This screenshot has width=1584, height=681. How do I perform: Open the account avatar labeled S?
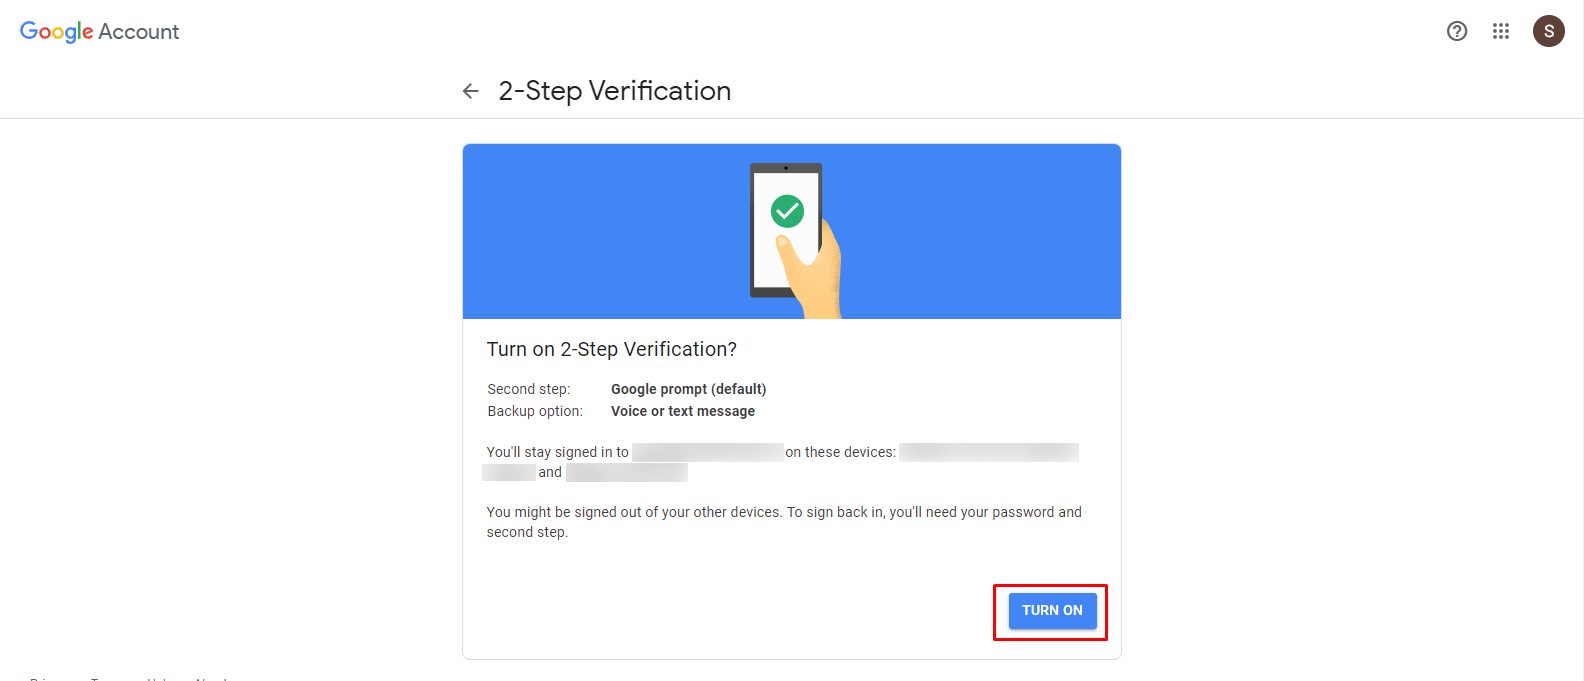(1549, 31)
